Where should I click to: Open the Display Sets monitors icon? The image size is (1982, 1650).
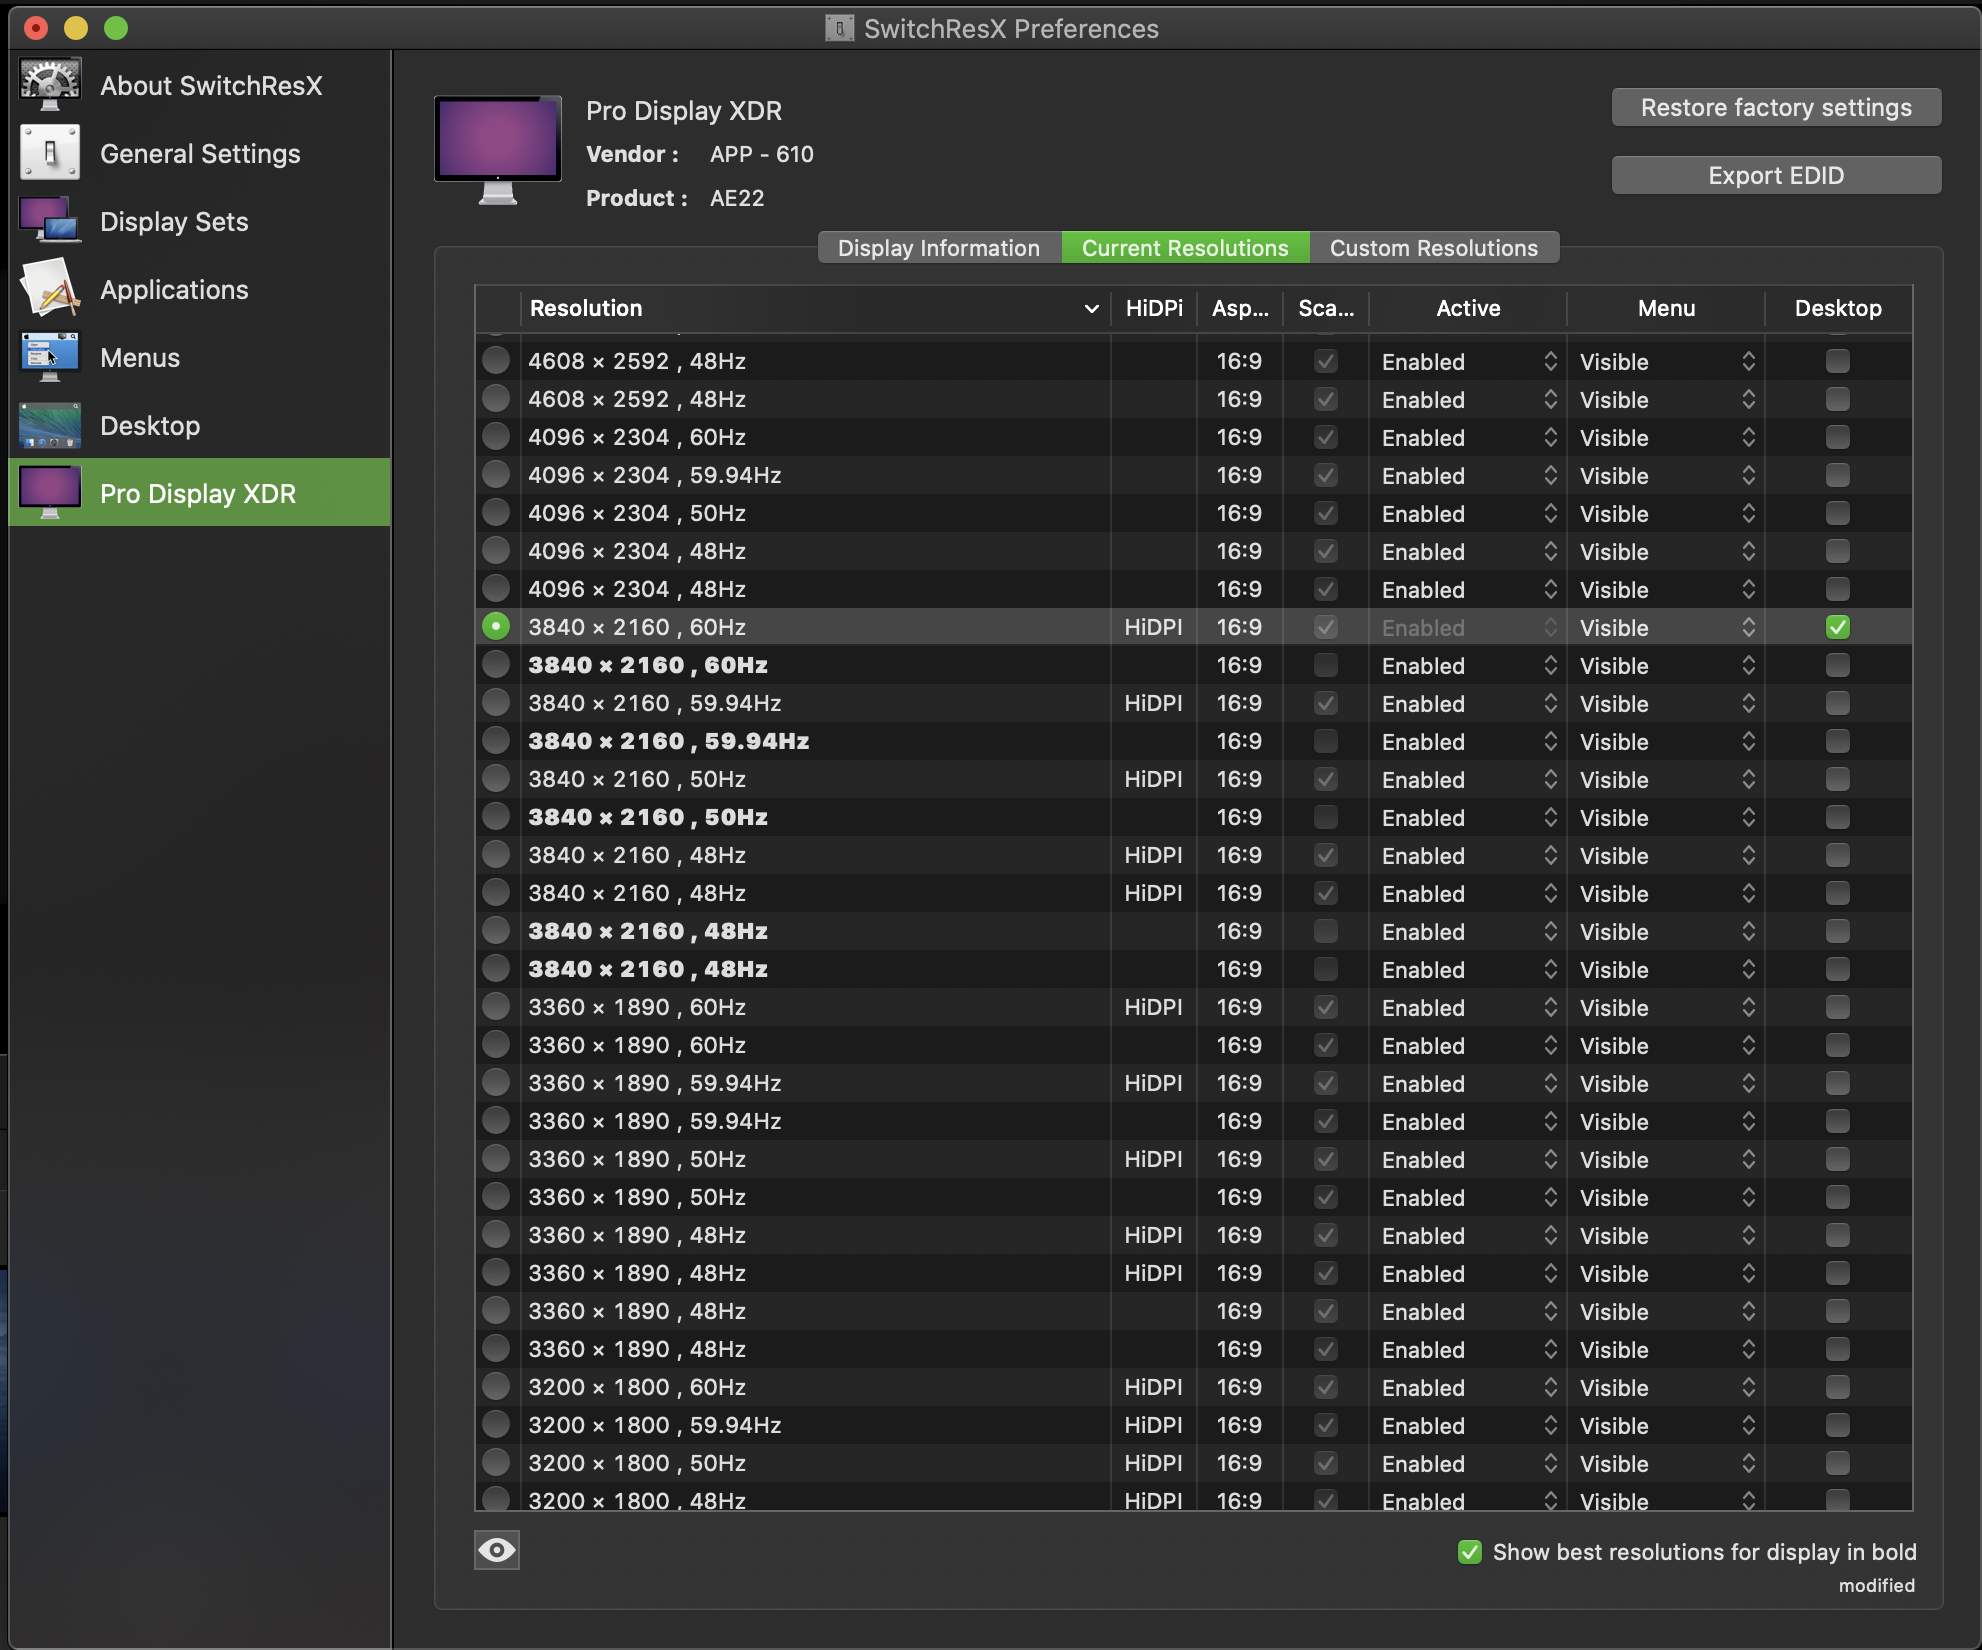[50, 221]
